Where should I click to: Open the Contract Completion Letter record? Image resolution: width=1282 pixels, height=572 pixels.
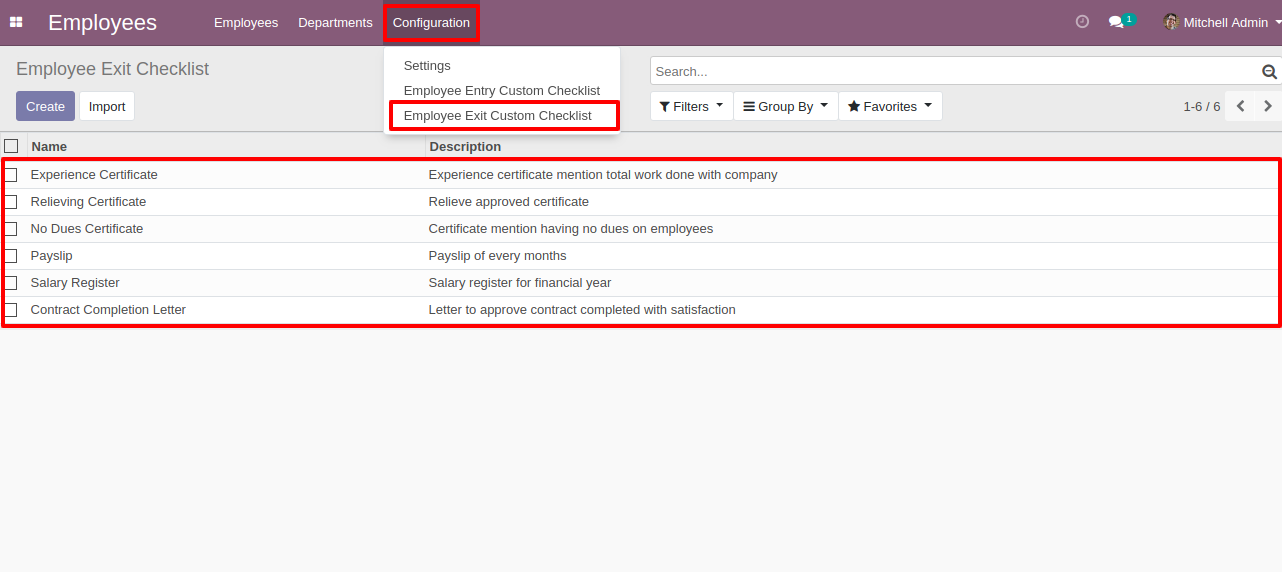(108, 310)
